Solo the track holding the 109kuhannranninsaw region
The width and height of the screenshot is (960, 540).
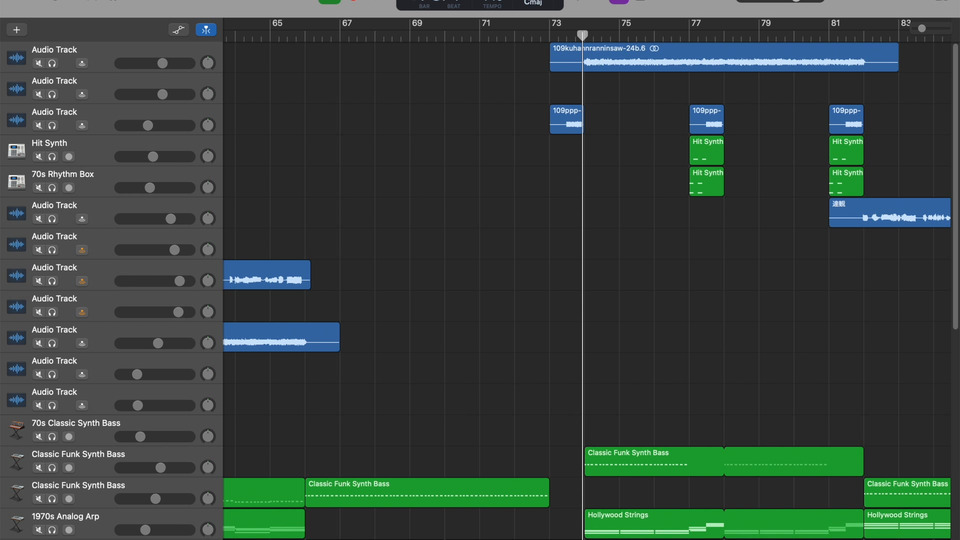pos(52,63)
